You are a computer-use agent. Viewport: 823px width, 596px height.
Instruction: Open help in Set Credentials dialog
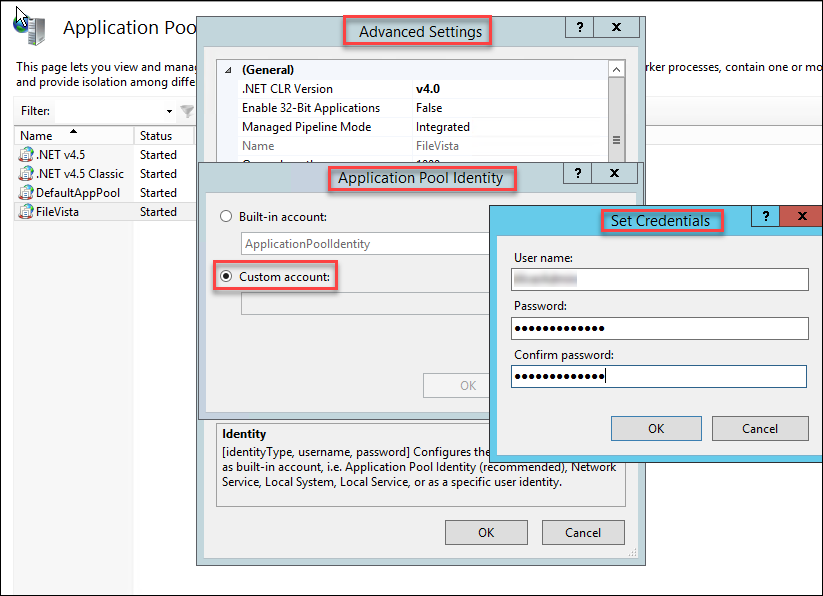(766, 216)
